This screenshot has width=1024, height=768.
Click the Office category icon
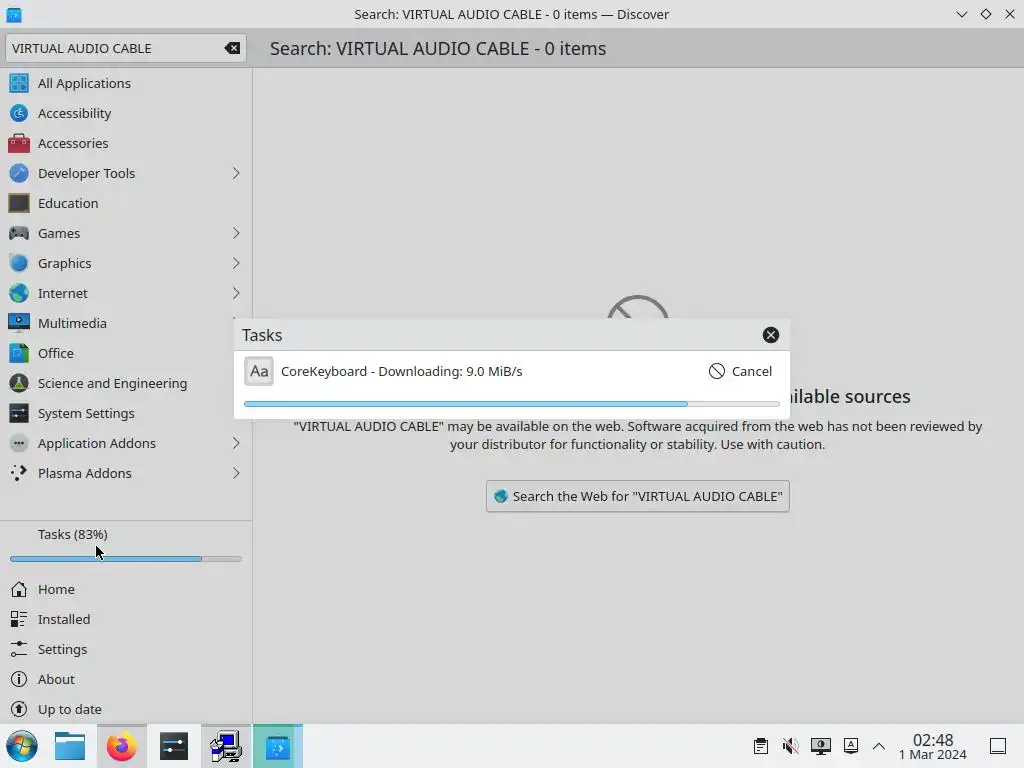click(19, 353)
